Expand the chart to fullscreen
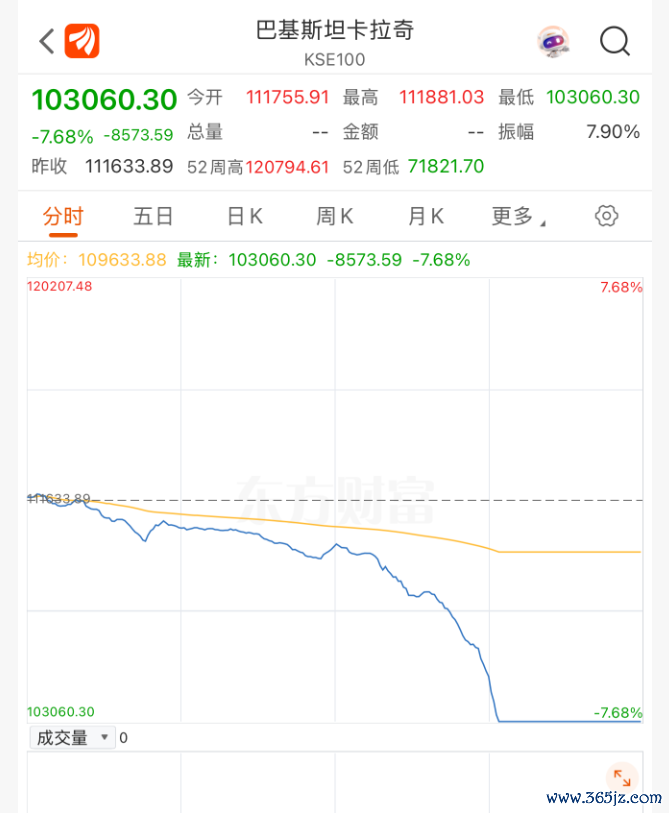This screenshot has height=813, width=669. (622, 777)
